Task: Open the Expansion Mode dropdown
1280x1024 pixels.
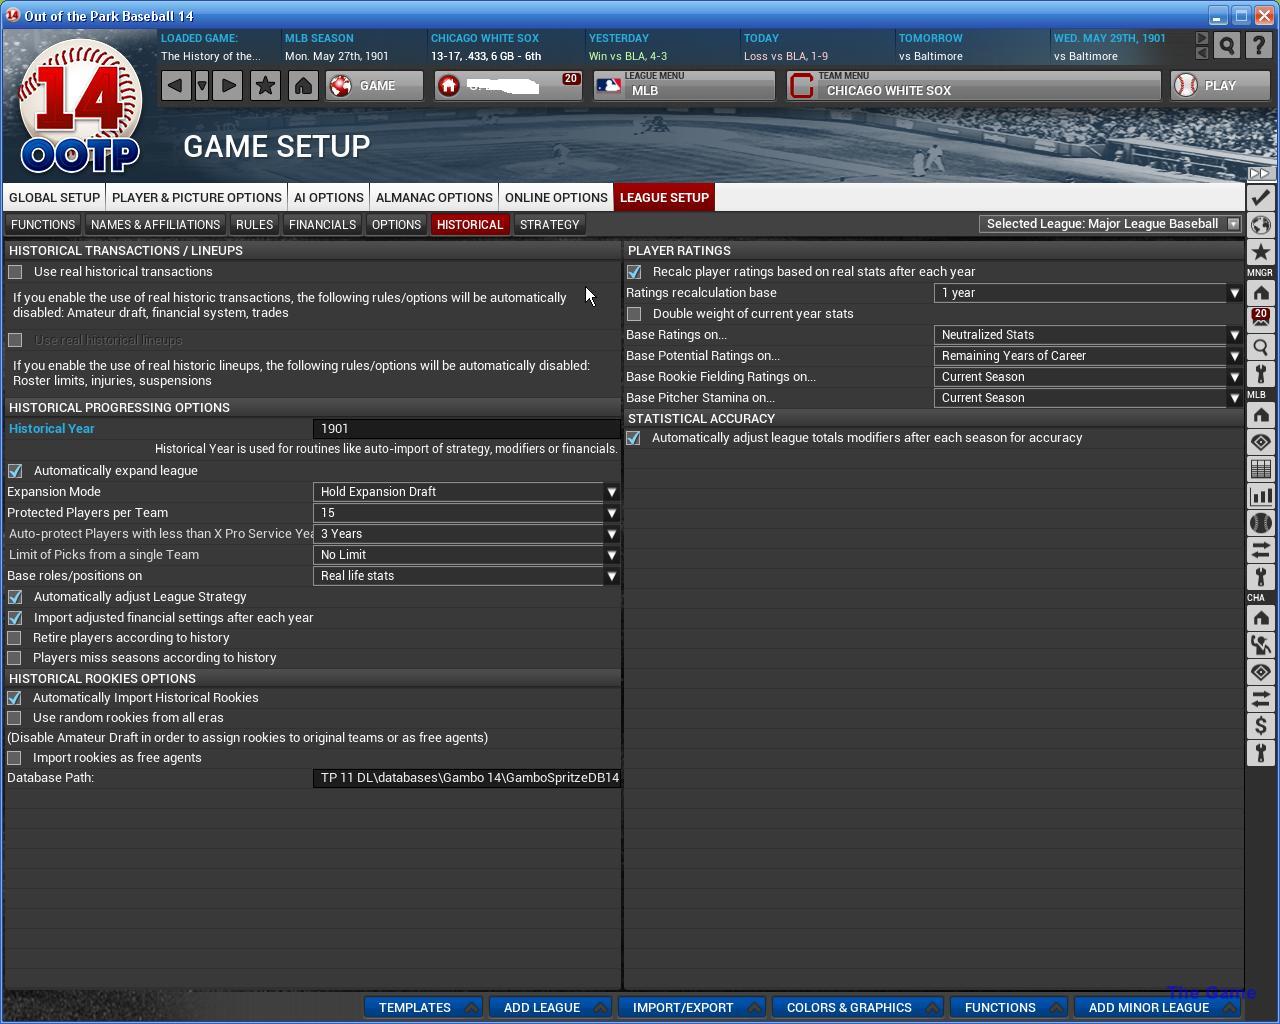Action: [466, 492]
